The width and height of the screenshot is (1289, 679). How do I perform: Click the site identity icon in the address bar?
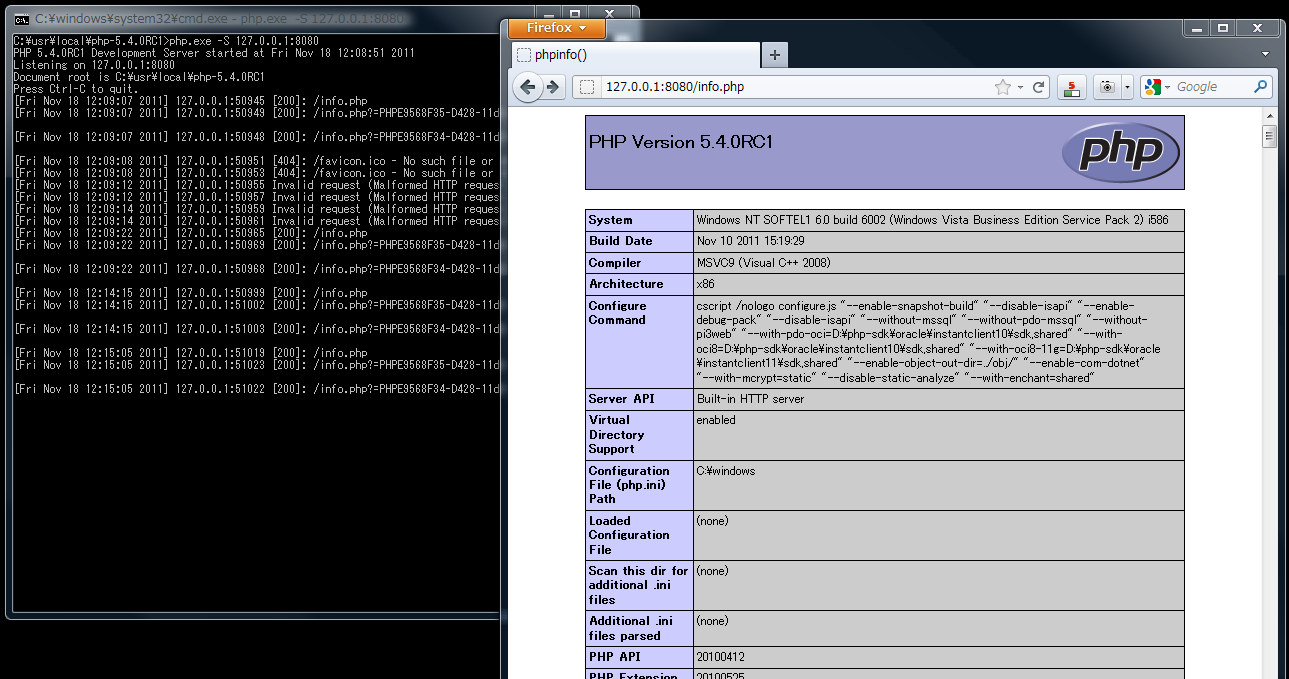588,87
